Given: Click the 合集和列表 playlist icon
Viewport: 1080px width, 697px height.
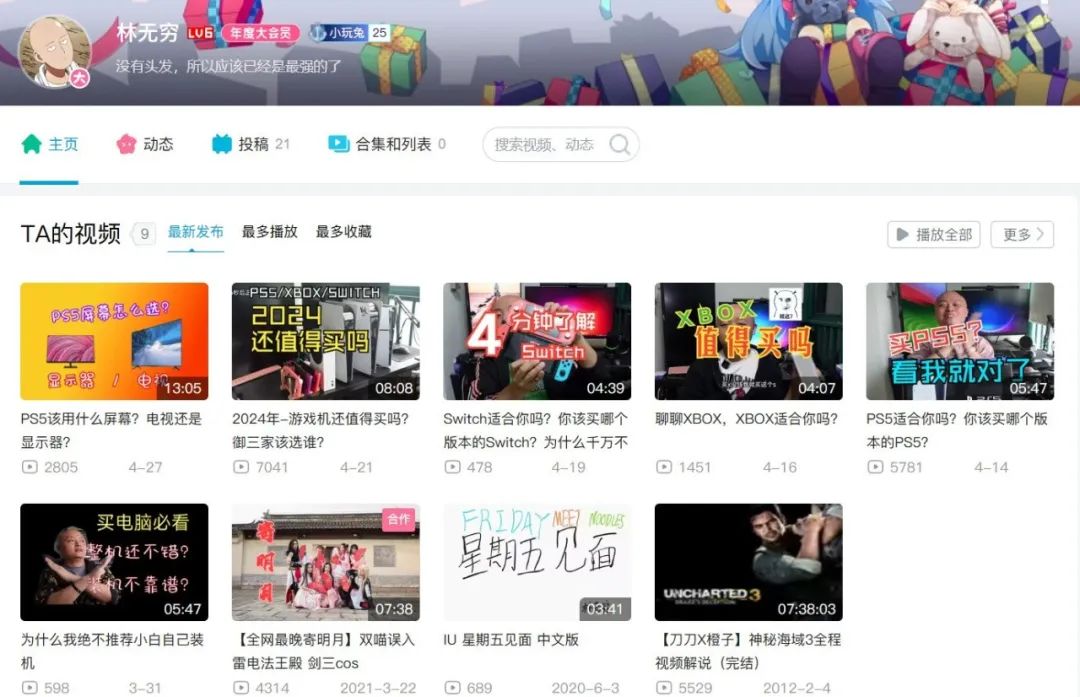Looking at the screenshot, I should point(339,144).
